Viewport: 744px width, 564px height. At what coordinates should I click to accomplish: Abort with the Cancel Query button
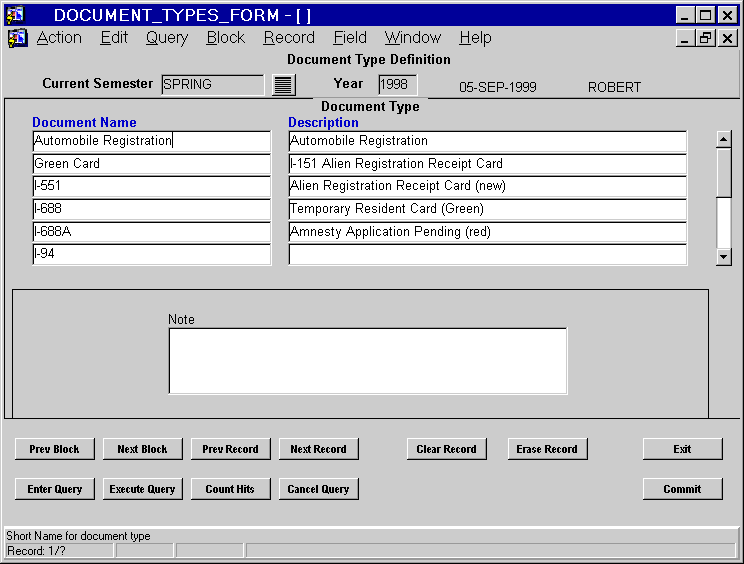point(318,489)
